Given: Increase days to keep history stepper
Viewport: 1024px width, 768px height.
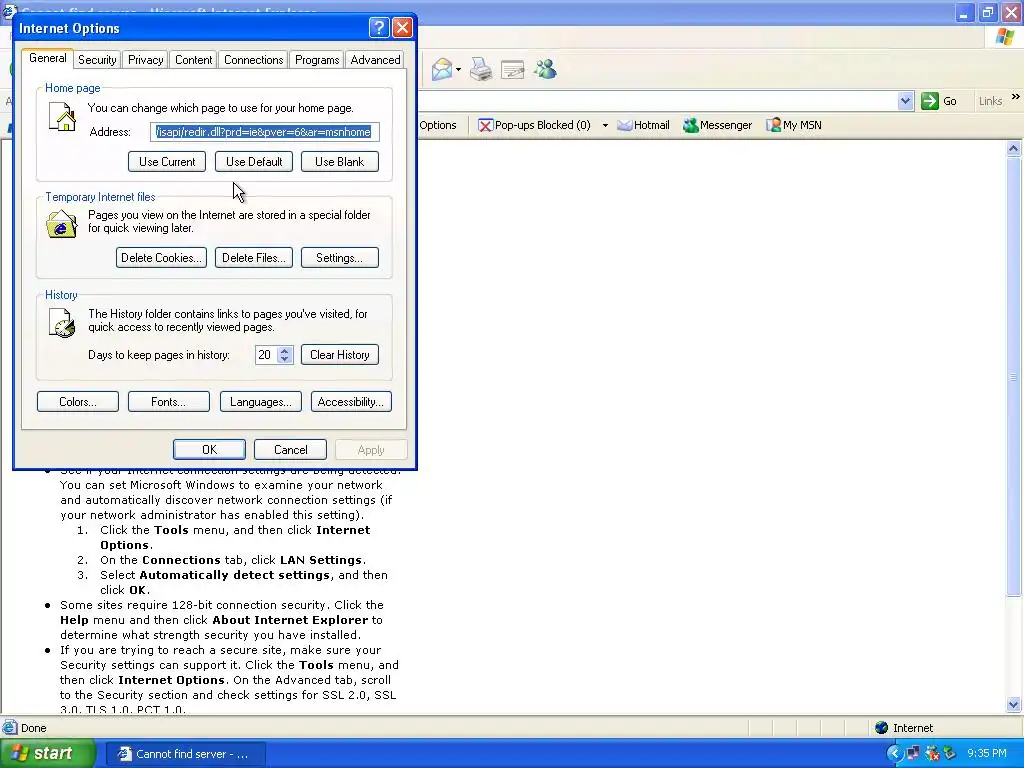Looking at the screenshot, I should pos(285,350).
